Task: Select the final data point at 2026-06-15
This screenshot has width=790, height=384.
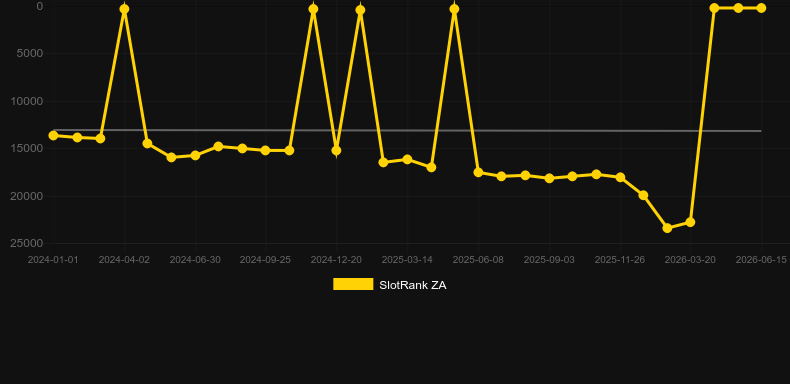Action: (x=761, y=8)
